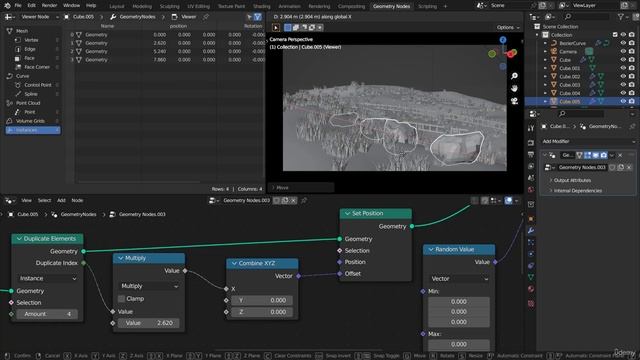Switch to the Shading workspace tab

[262, 6]
